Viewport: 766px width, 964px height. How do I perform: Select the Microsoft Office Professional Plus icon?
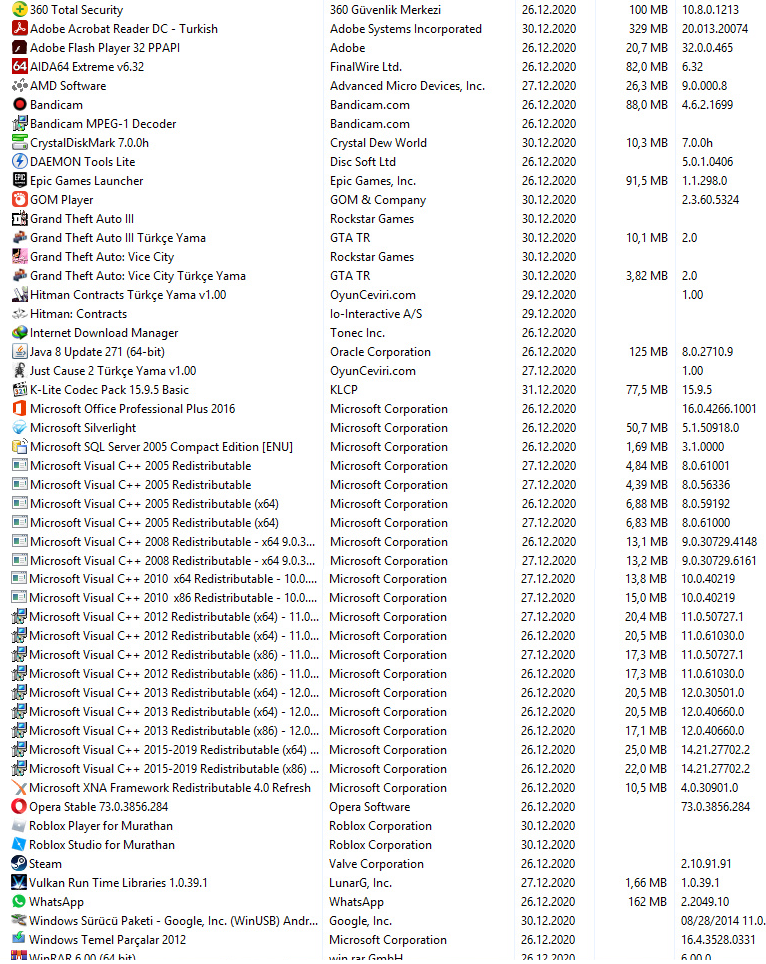(x=20, y=409)
